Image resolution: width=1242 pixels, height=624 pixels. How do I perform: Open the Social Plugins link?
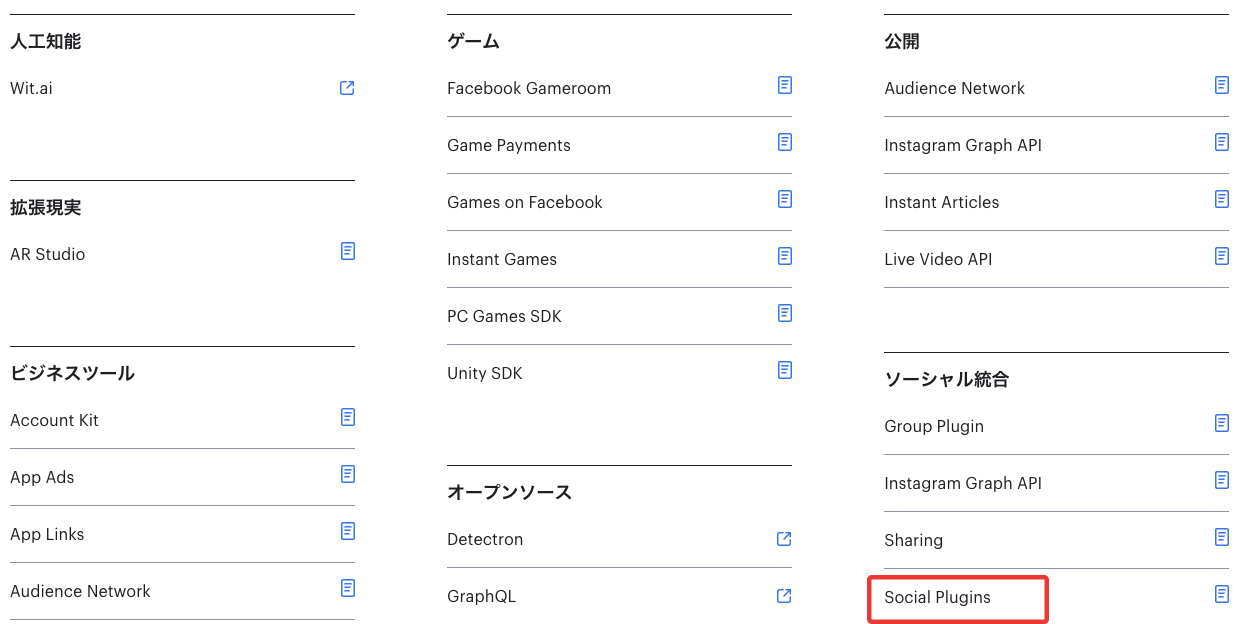(937, 598)
